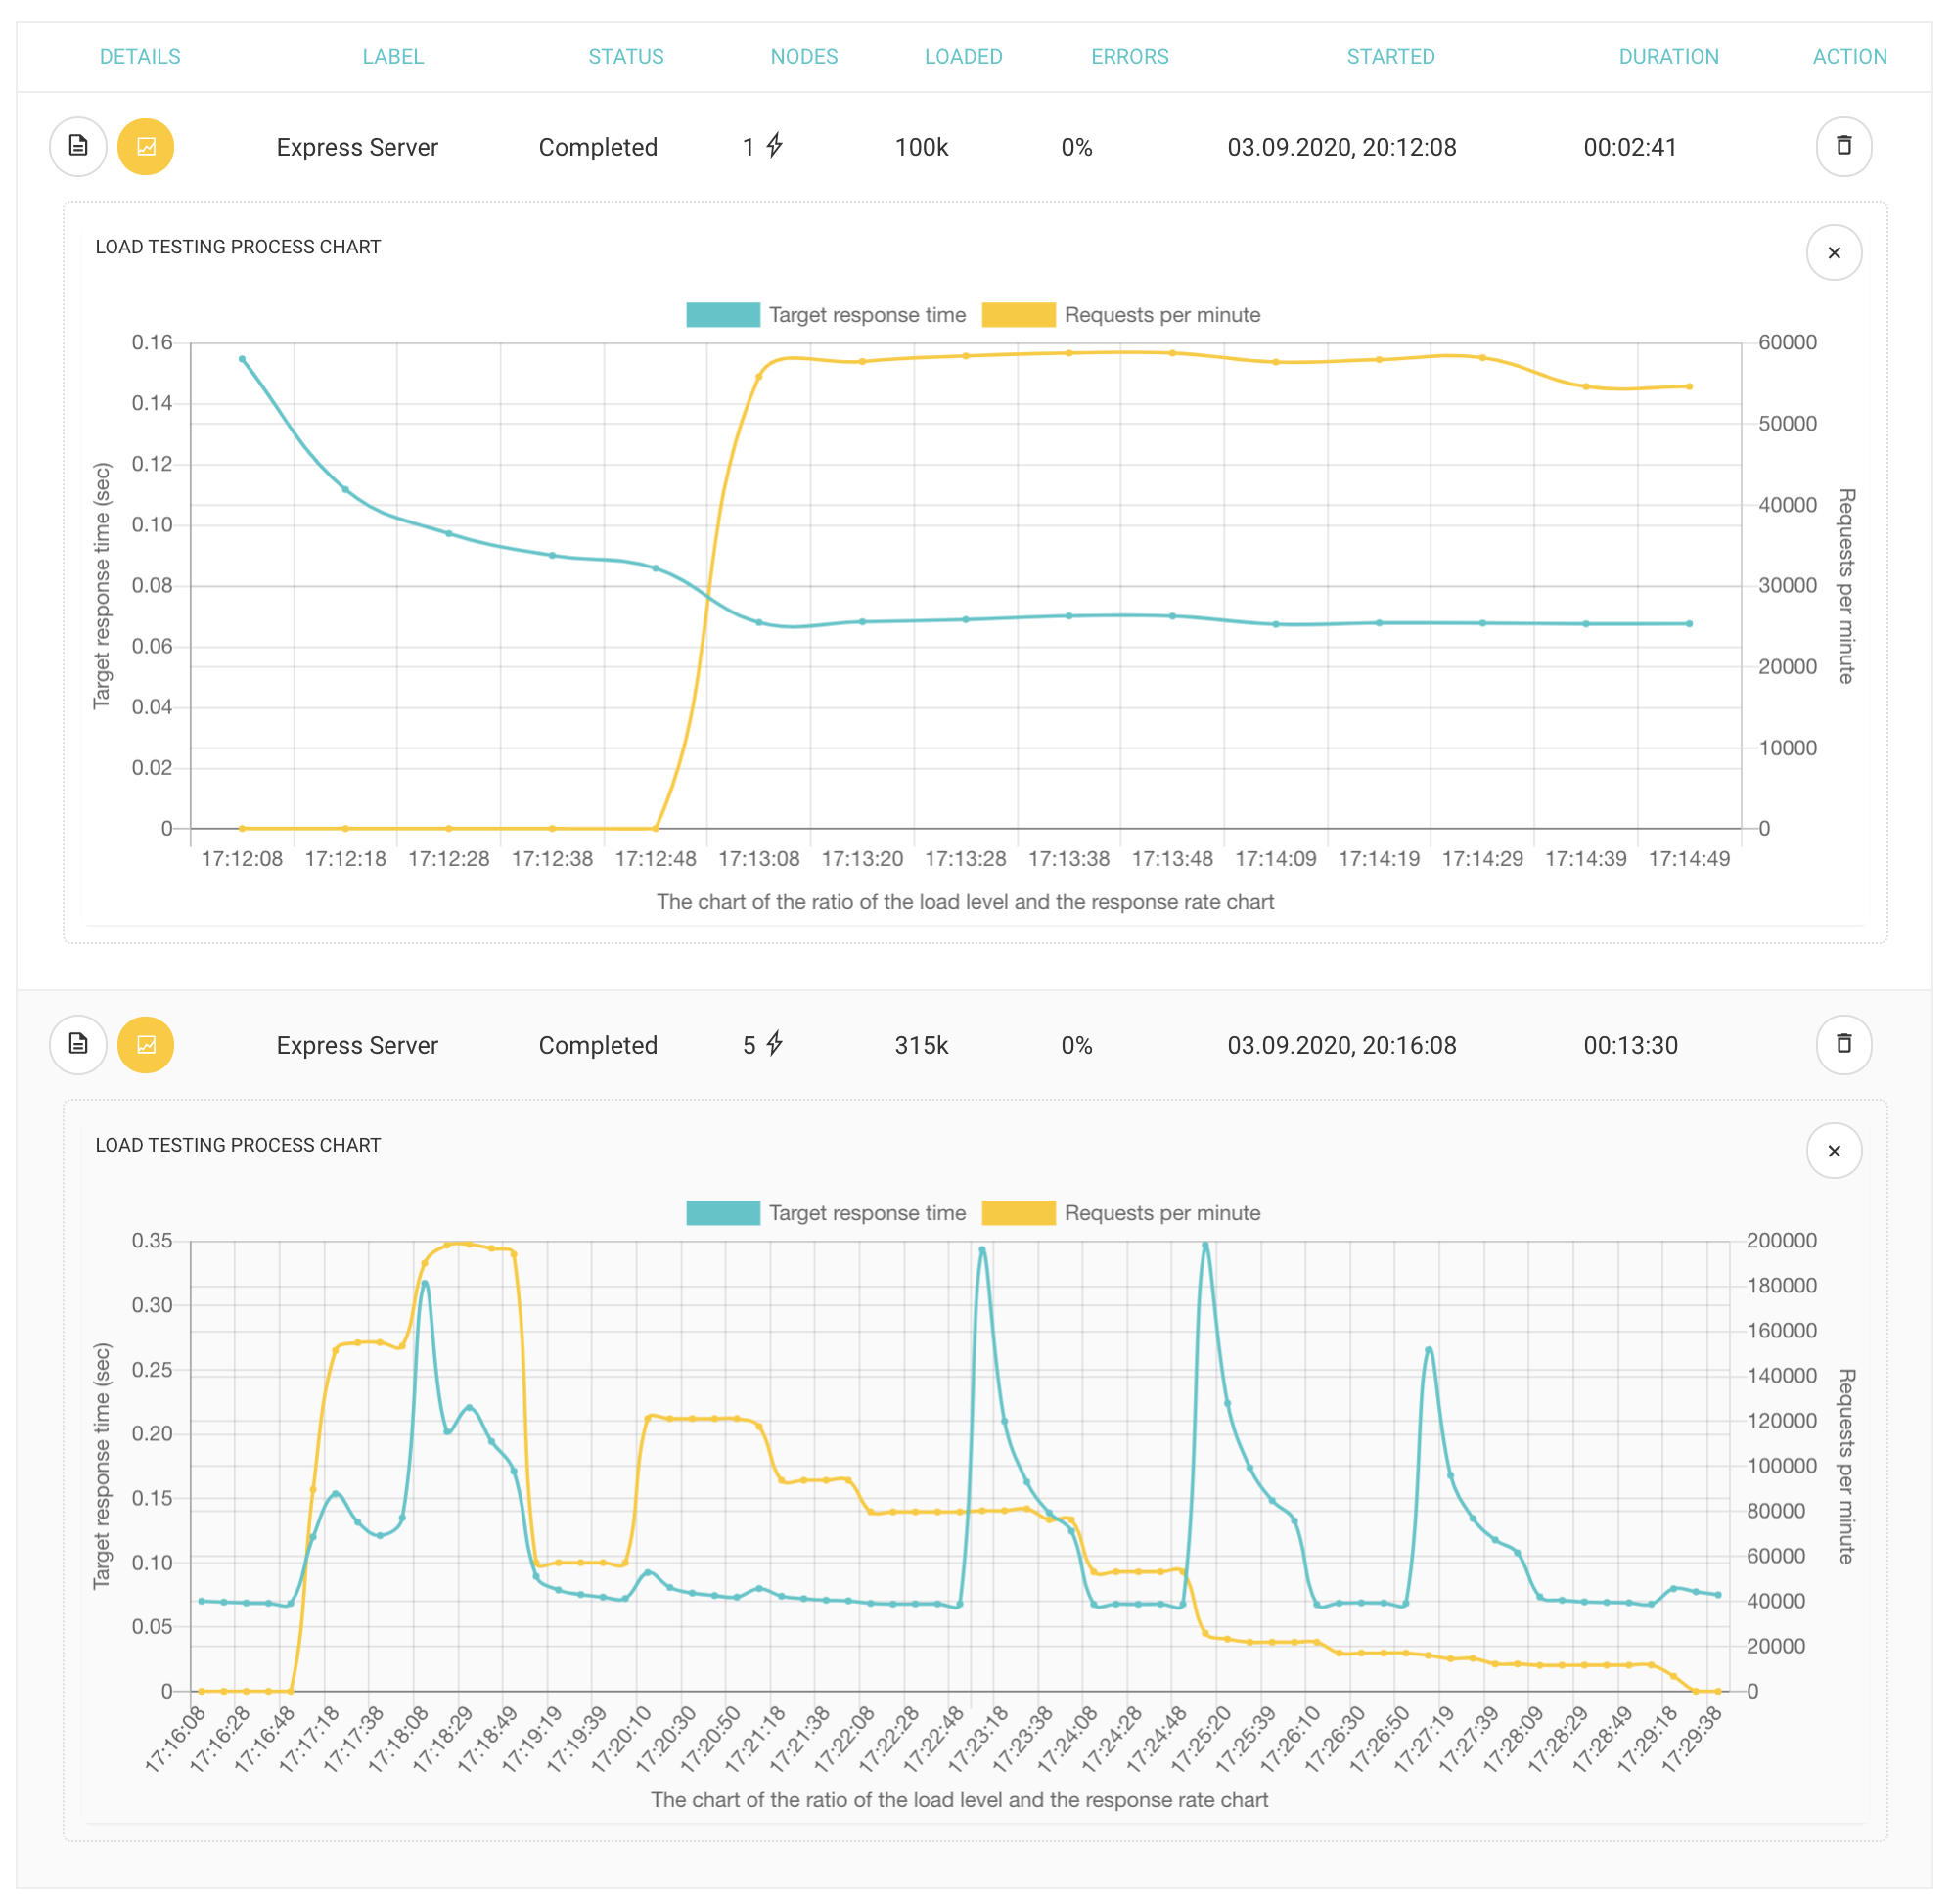
Task: Toggle Target response time legend in second chart
Action: tap(826, 1213)
